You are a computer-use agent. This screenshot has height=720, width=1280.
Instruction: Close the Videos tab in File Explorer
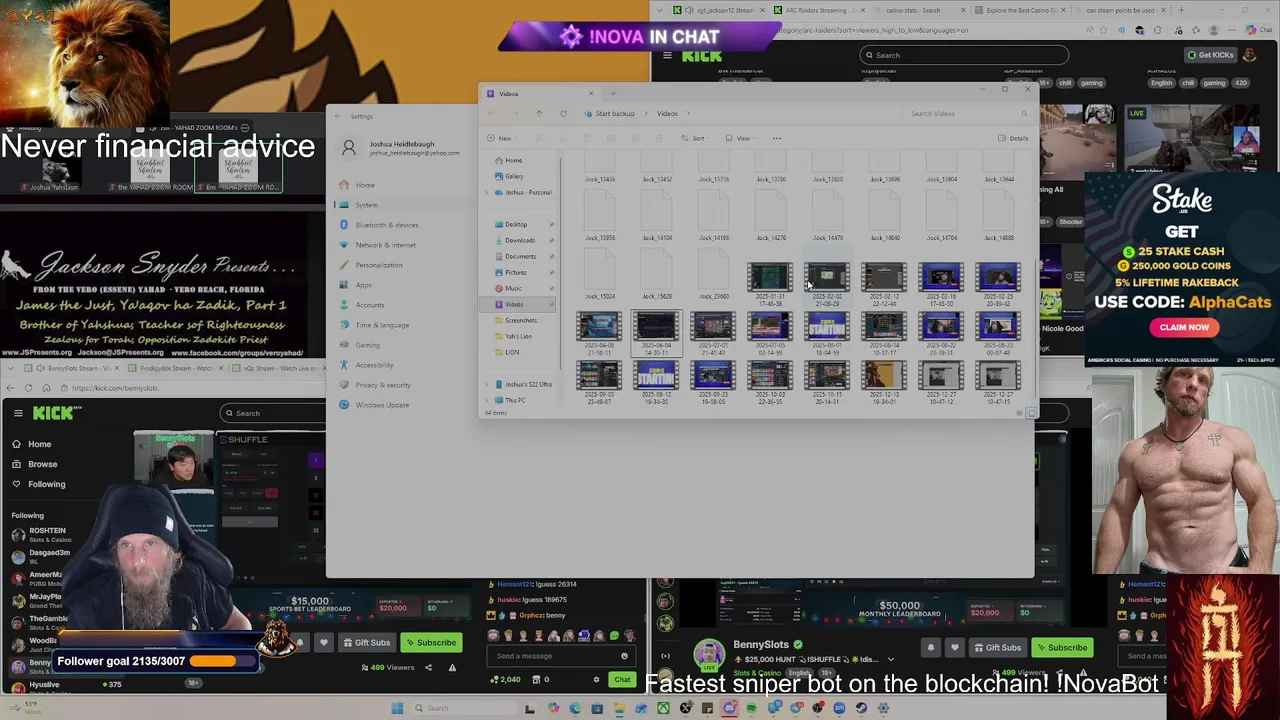point(591,93)
